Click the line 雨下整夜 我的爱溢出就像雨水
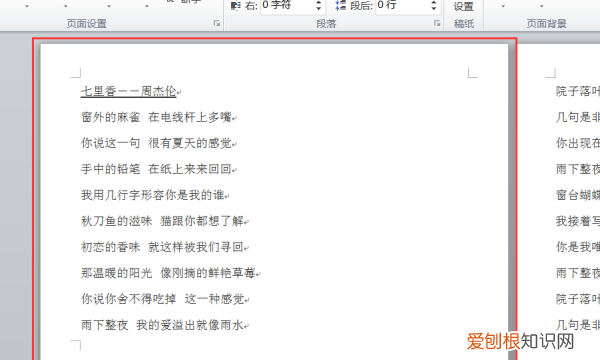 tap(163, 325)
